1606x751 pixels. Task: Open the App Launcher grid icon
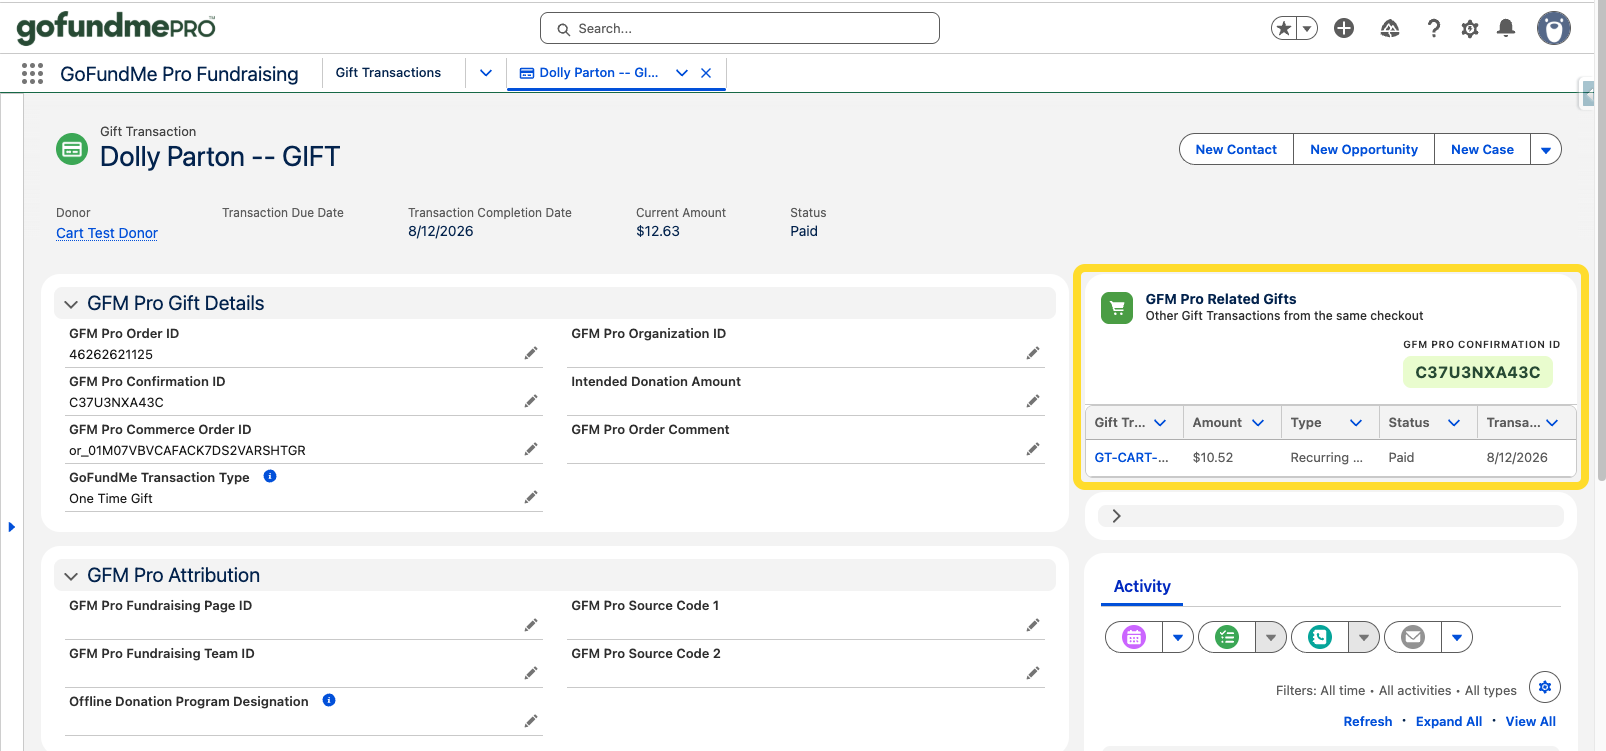pos(32,73)
